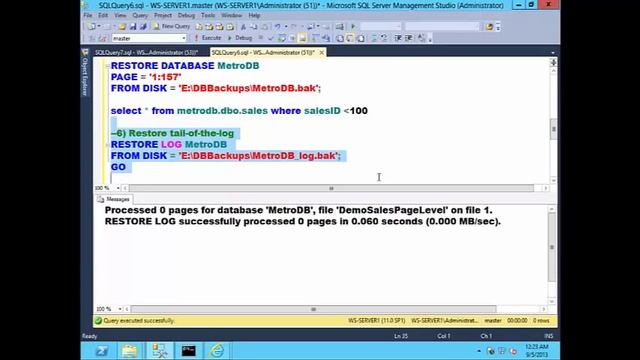Open the Find combo box in the toolbar

tap(442, 27)
